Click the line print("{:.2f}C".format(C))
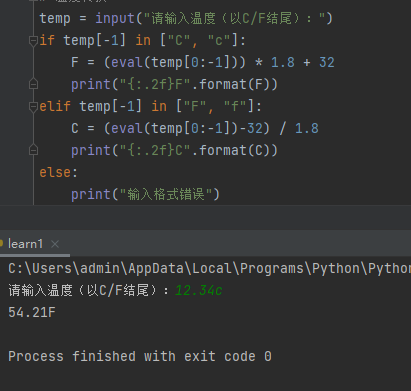The height and width of the screenshot is (391, 411). pyautogui.click(x=174, y=150)
